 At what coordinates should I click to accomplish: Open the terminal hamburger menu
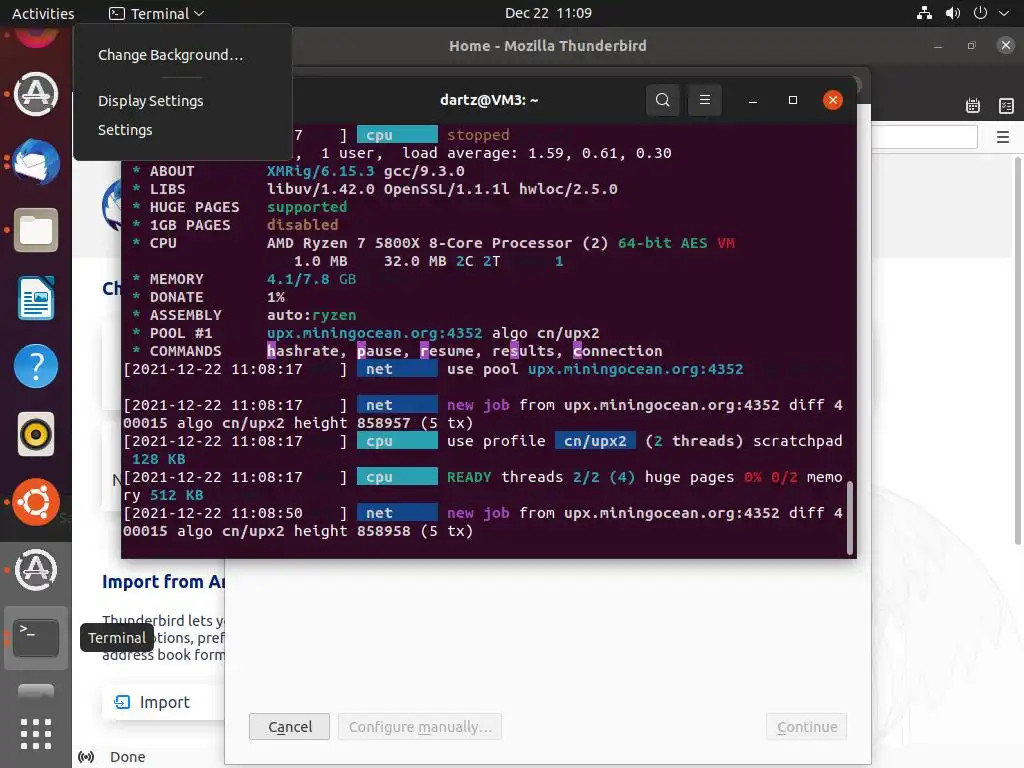point(705,100)
